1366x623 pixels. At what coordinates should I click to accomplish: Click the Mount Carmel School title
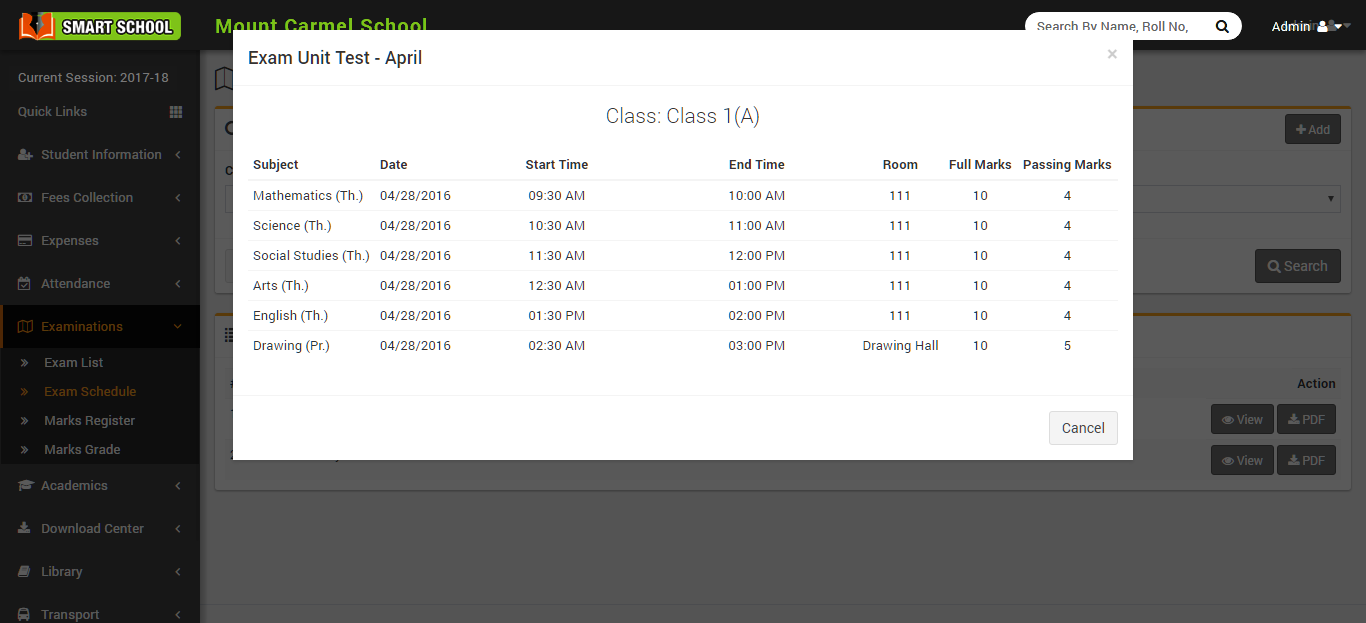coord(321,26)
